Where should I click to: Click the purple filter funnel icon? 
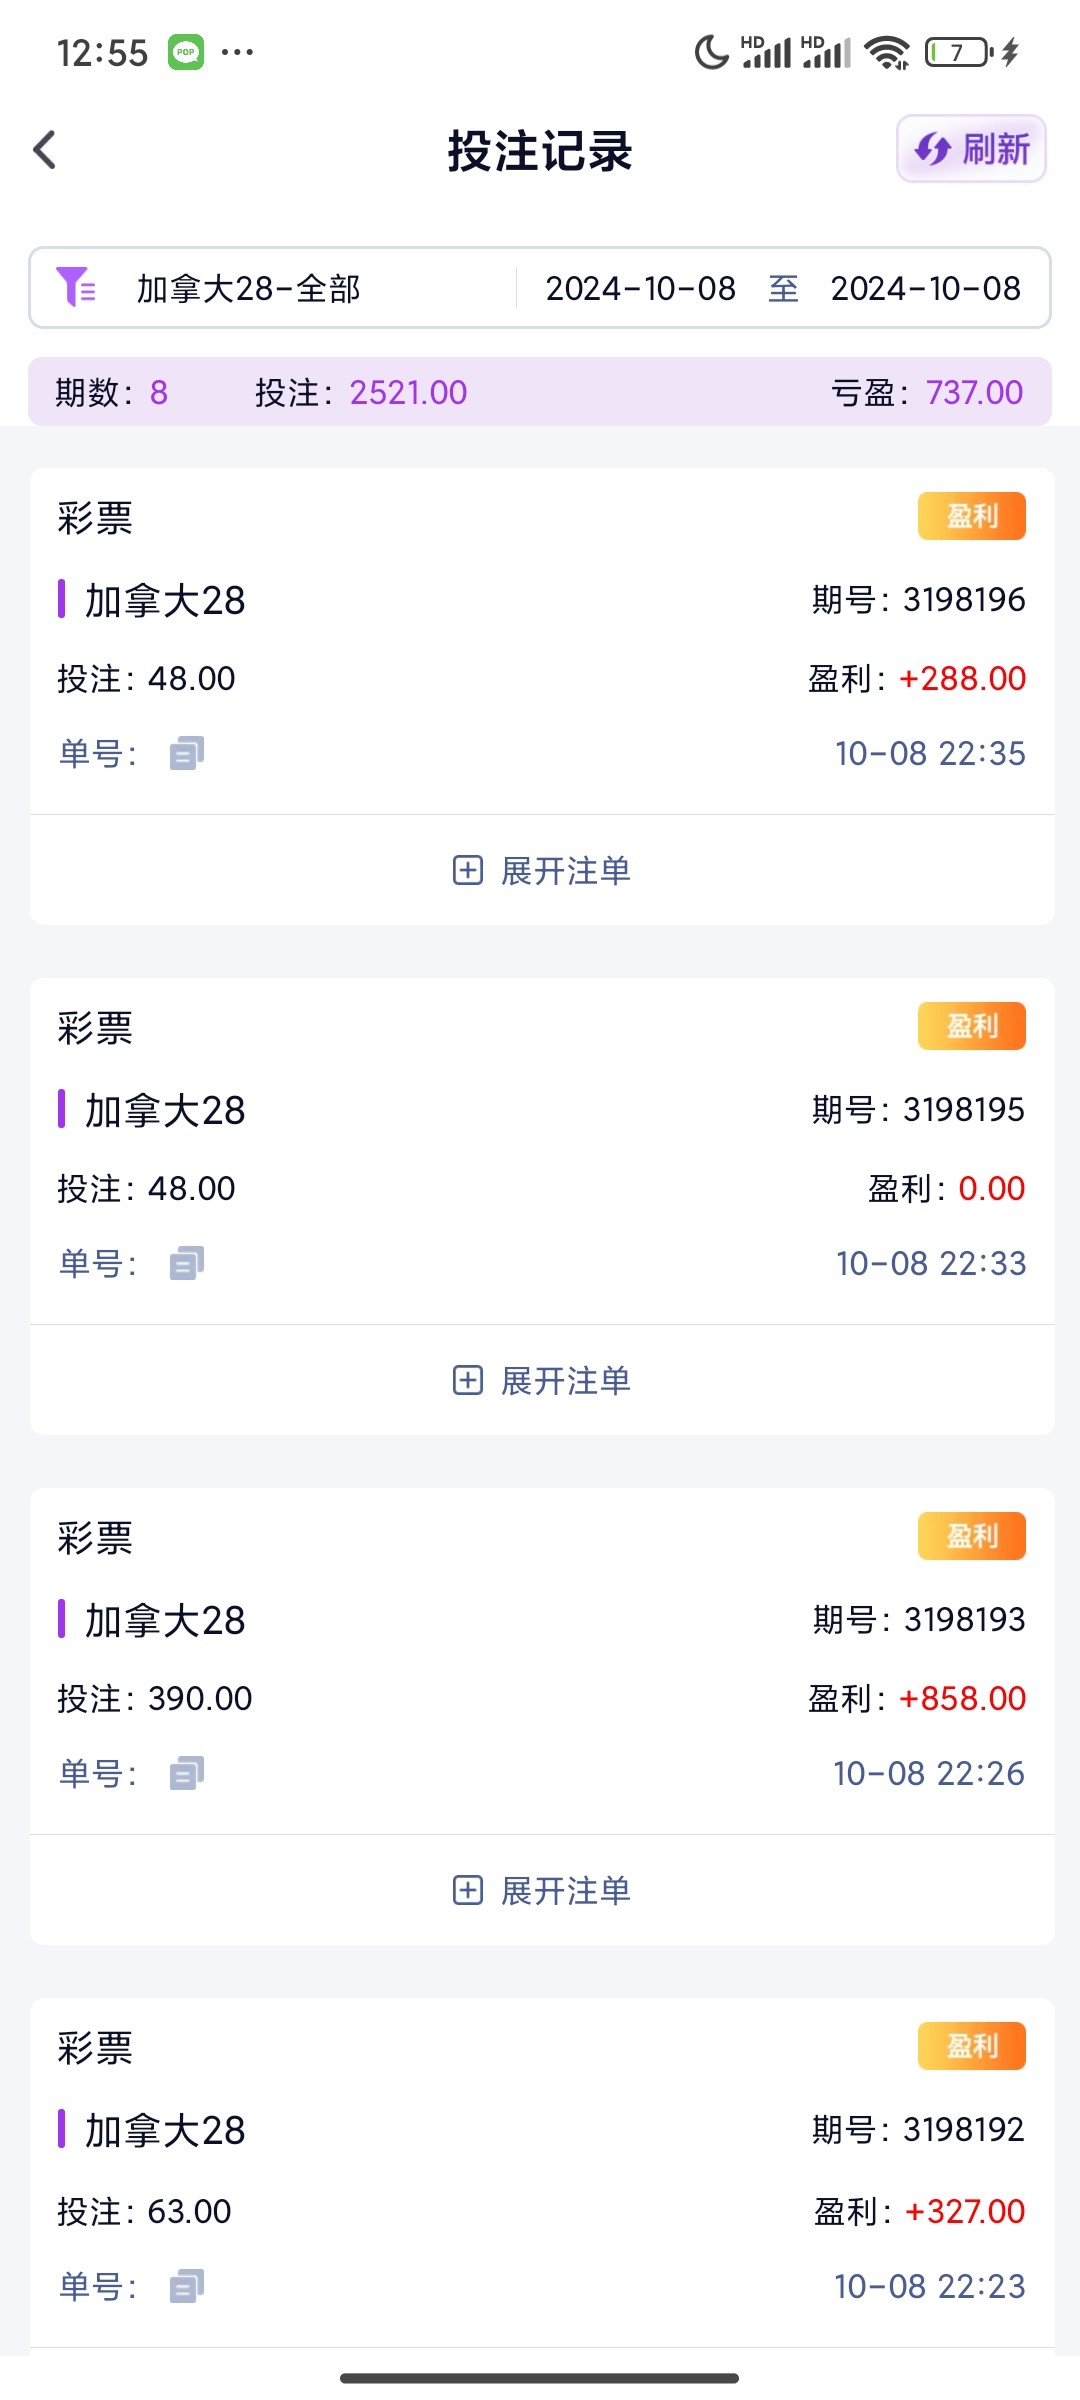coord(76,287)
